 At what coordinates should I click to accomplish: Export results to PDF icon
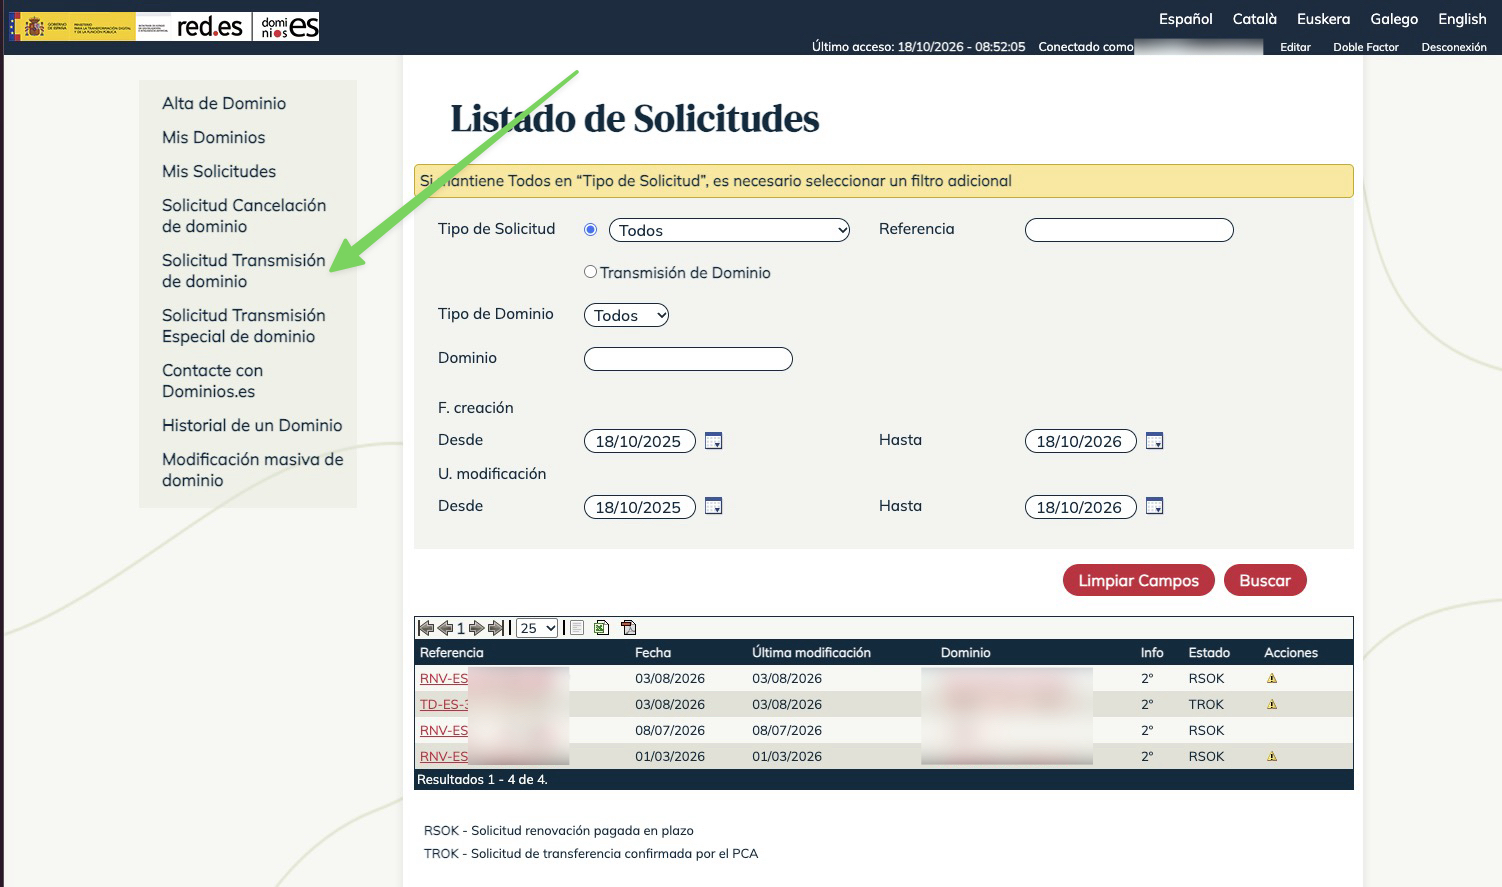(628, 628)
